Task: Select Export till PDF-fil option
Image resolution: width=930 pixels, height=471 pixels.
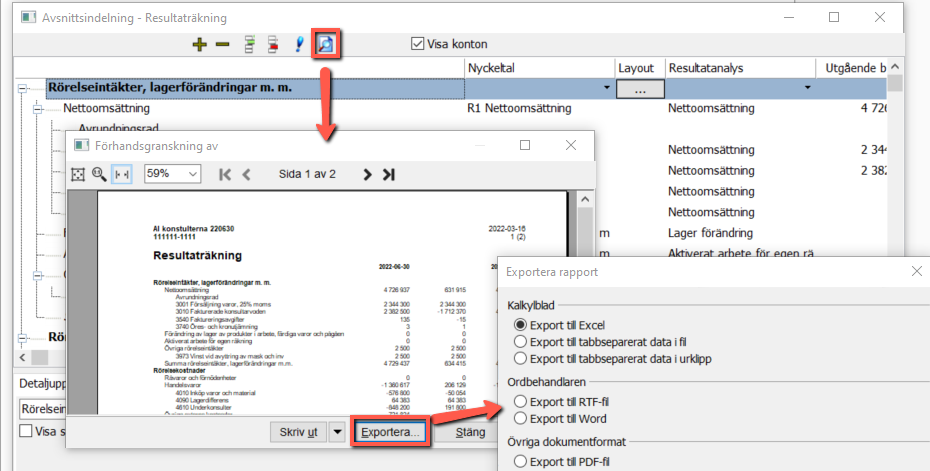Action: point(520,461)
